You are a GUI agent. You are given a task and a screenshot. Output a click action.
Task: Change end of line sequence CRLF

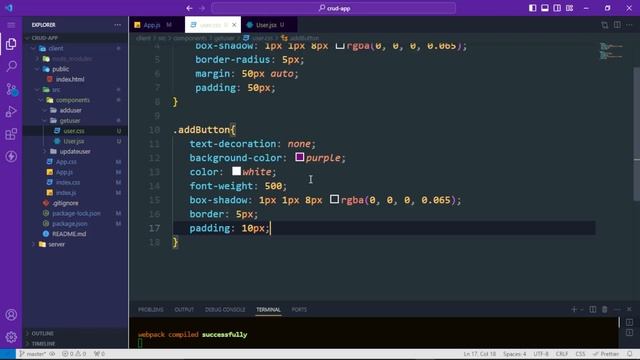pos(562,354)
